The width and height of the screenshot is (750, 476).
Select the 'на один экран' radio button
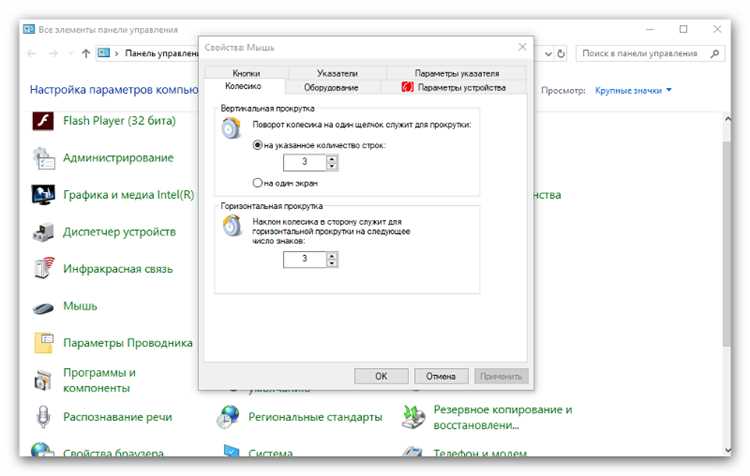coord(257,183)
